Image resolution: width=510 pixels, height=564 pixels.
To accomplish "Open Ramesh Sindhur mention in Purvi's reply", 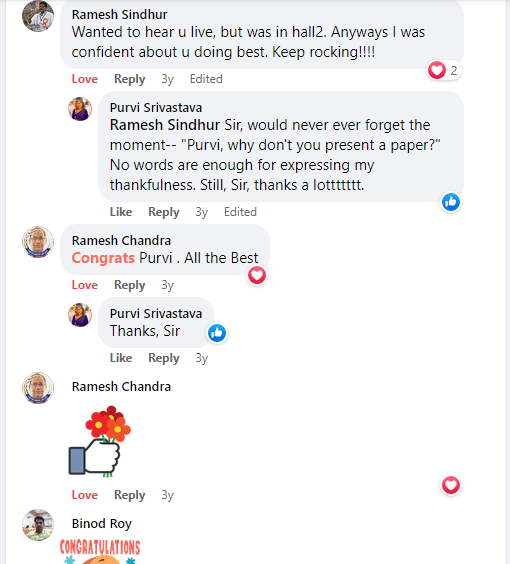I will coord(165,125).
